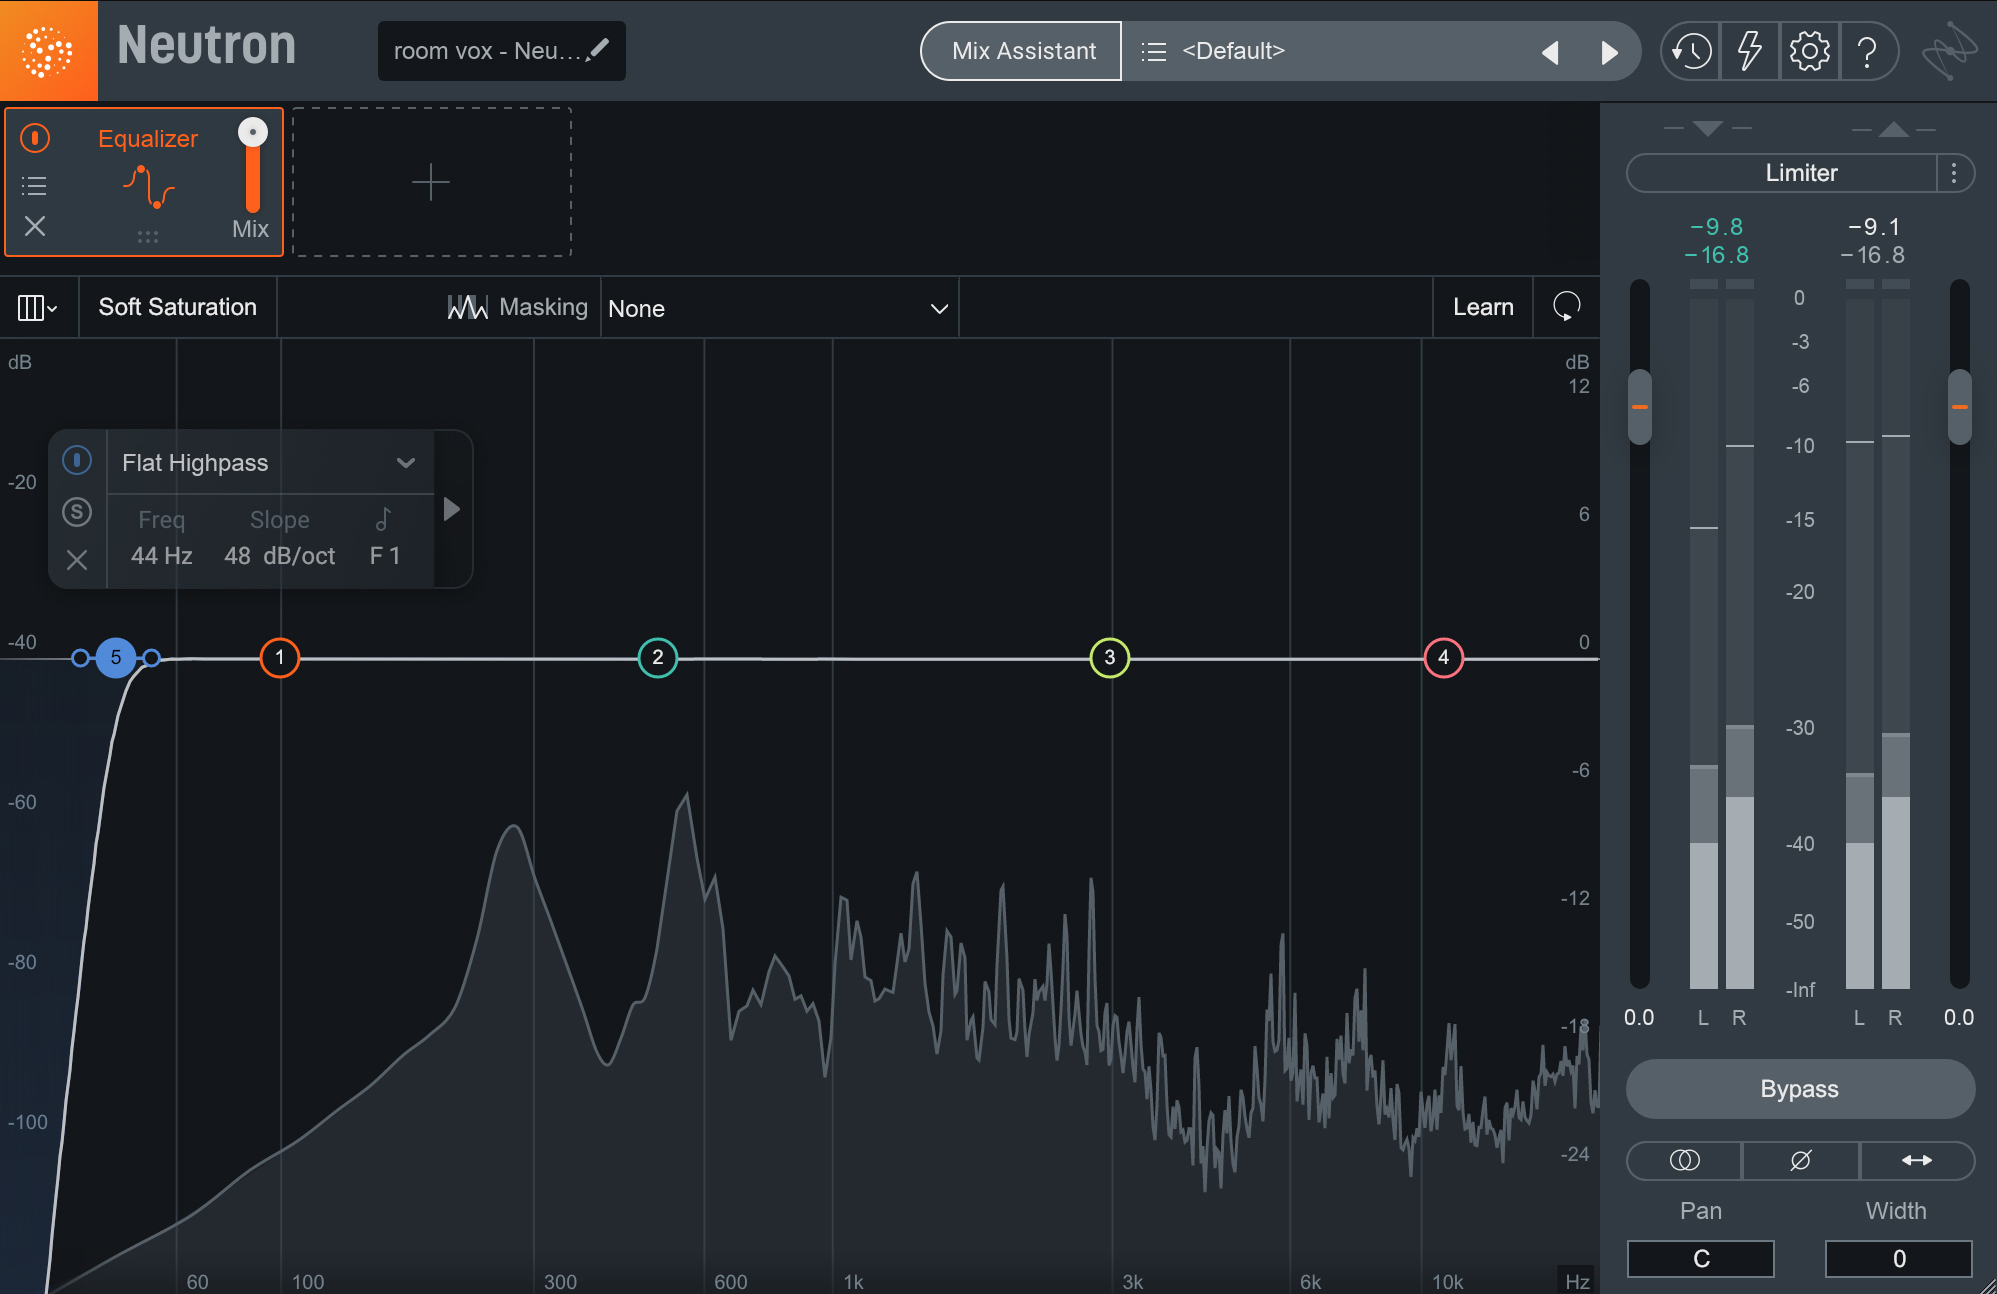This screenshot has width=1997, height=1294.
Task: Click the output peak reading -9.1
Action: pyautogui.click(x=1874, y=227)
